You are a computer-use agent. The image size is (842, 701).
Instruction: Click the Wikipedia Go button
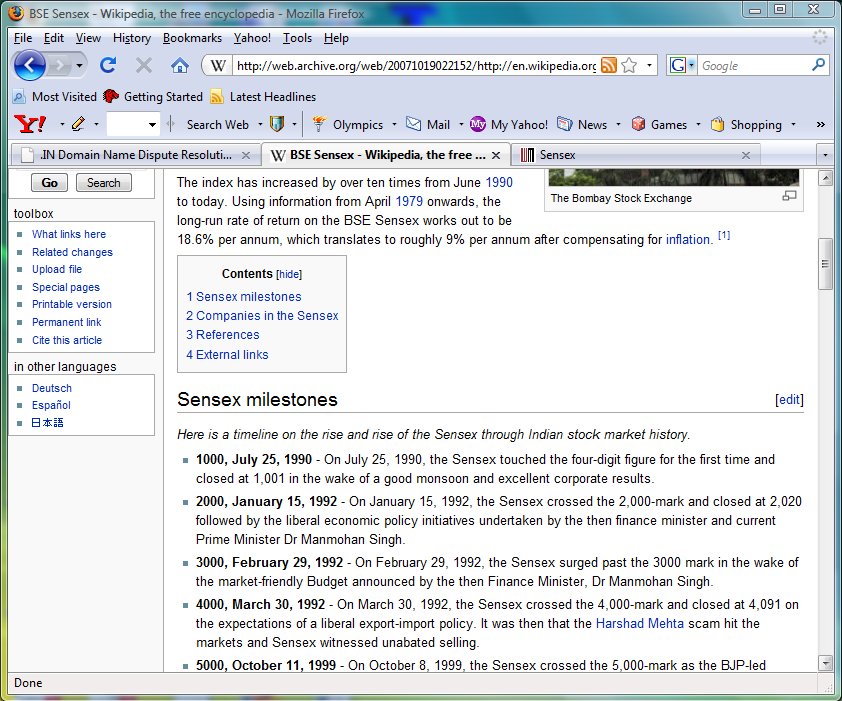point(49,183)
